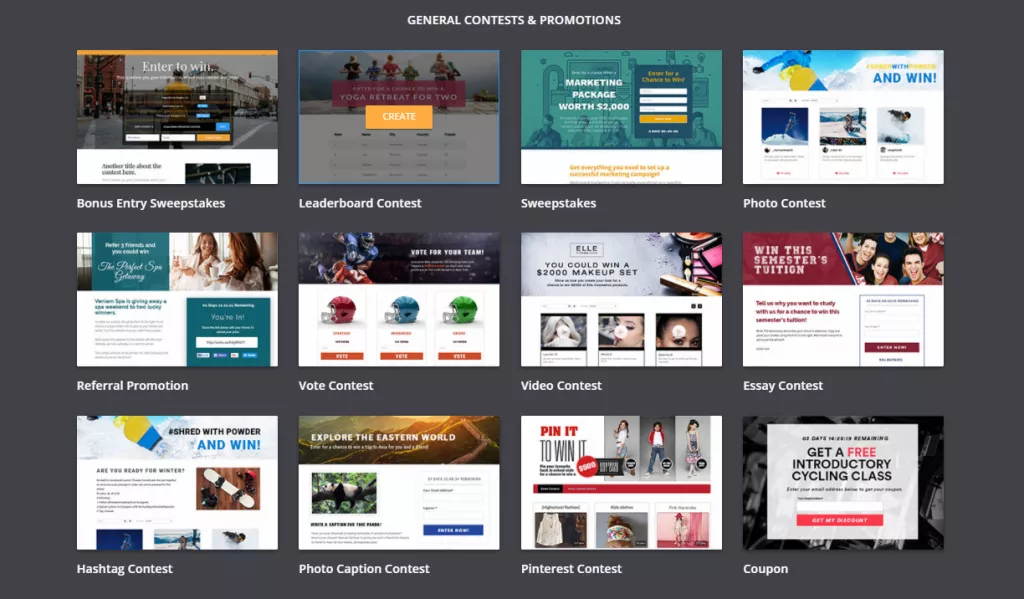1024x599 pixels.
Task: Open the Hashtag Contest template thumbnail
Action: 177,483
